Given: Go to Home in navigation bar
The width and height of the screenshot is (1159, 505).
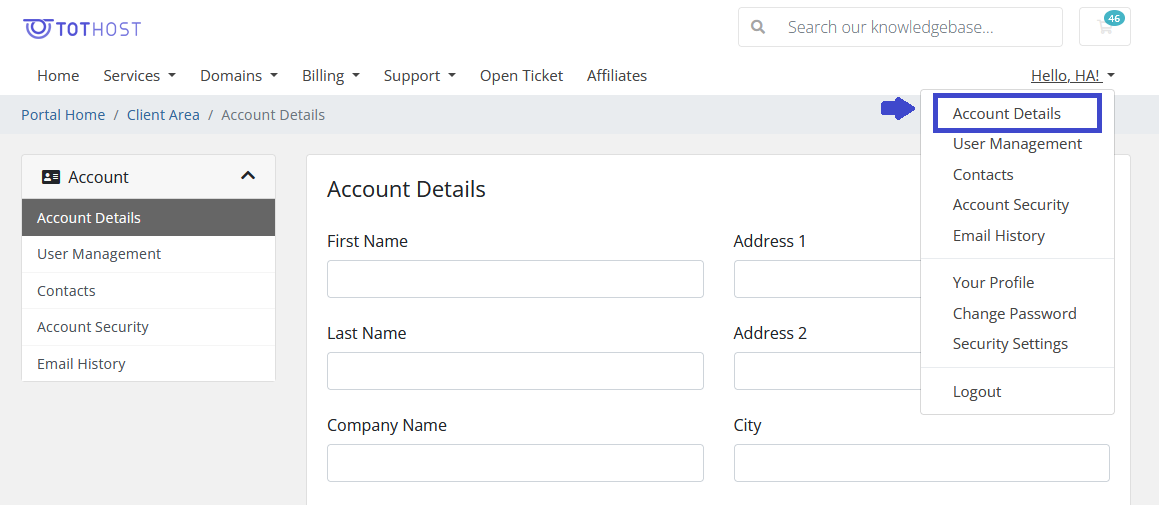Looking at the screenshot, I should coord(58,75).
